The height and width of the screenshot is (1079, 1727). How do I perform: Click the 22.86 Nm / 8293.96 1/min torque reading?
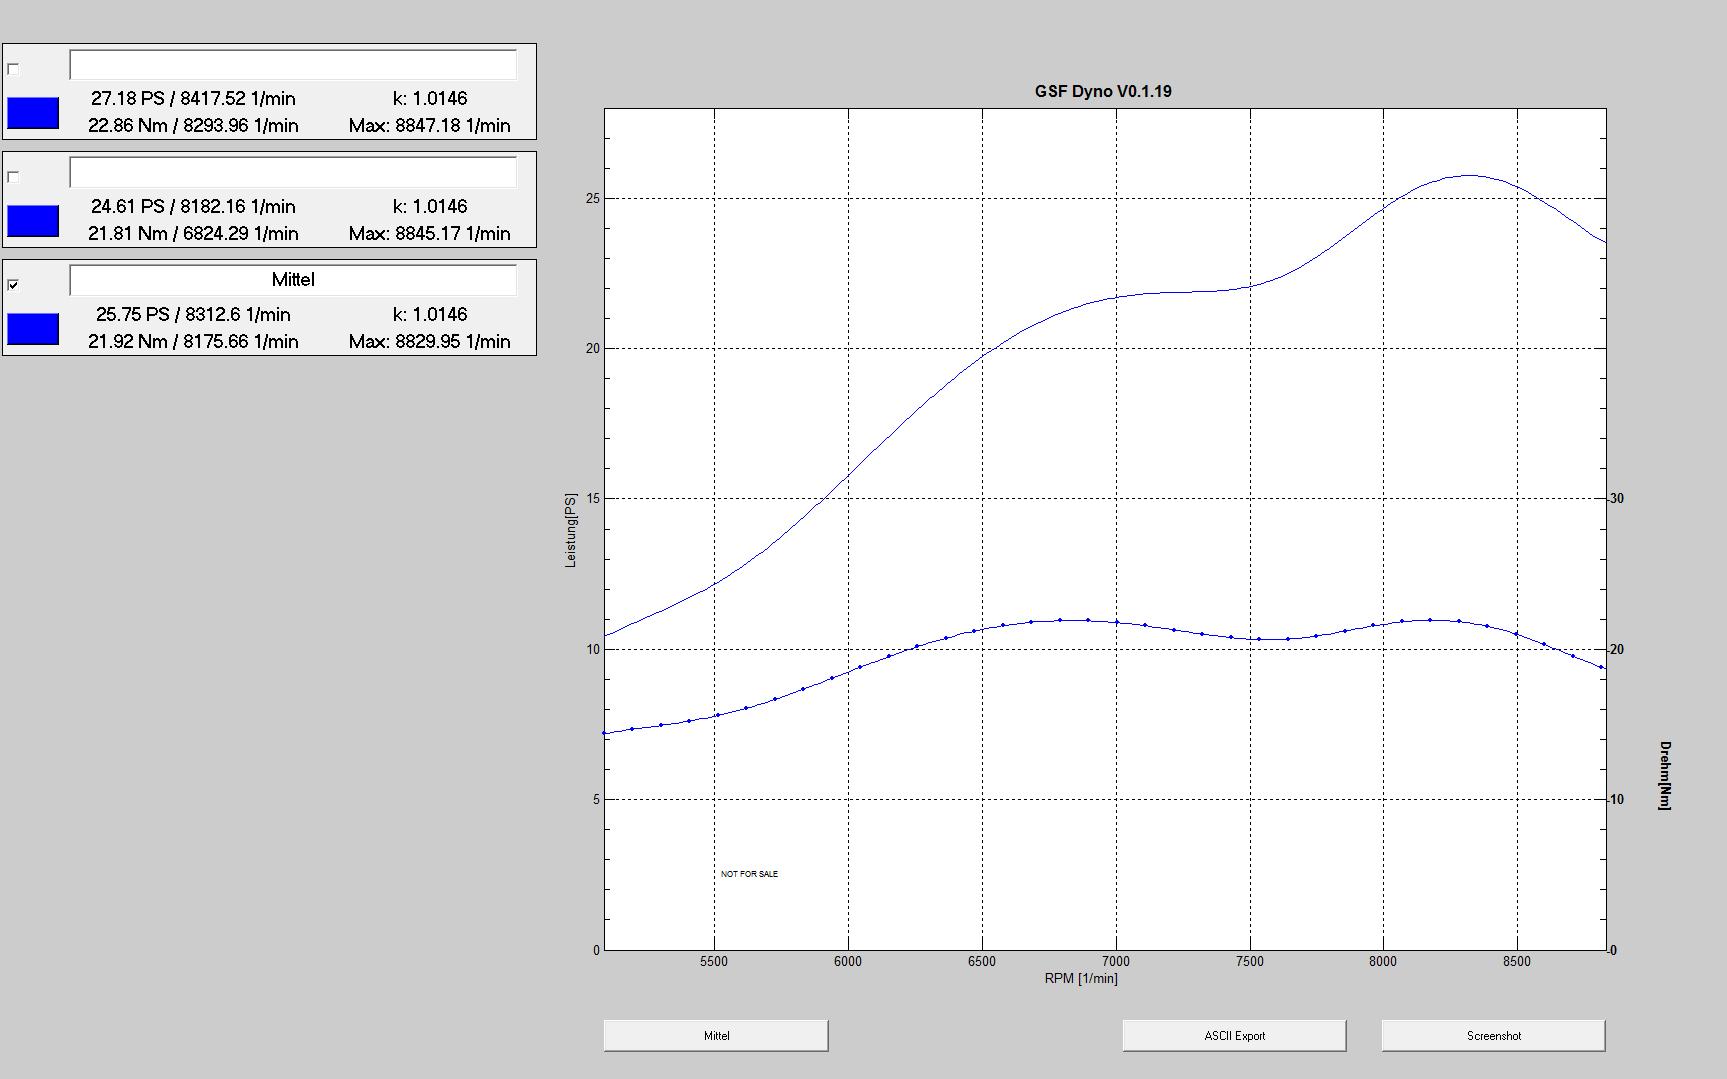click(193, 125)
